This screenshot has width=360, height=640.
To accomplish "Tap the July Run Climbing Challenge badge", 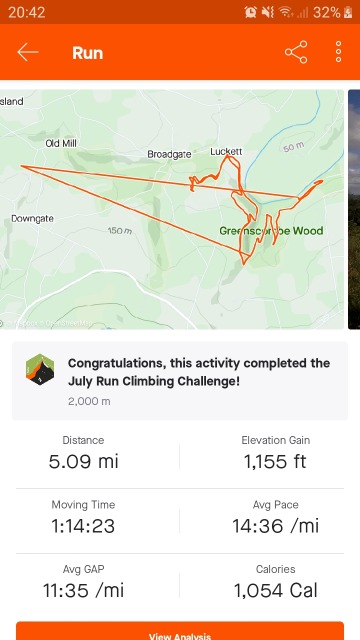I will [x=40, y=369].
